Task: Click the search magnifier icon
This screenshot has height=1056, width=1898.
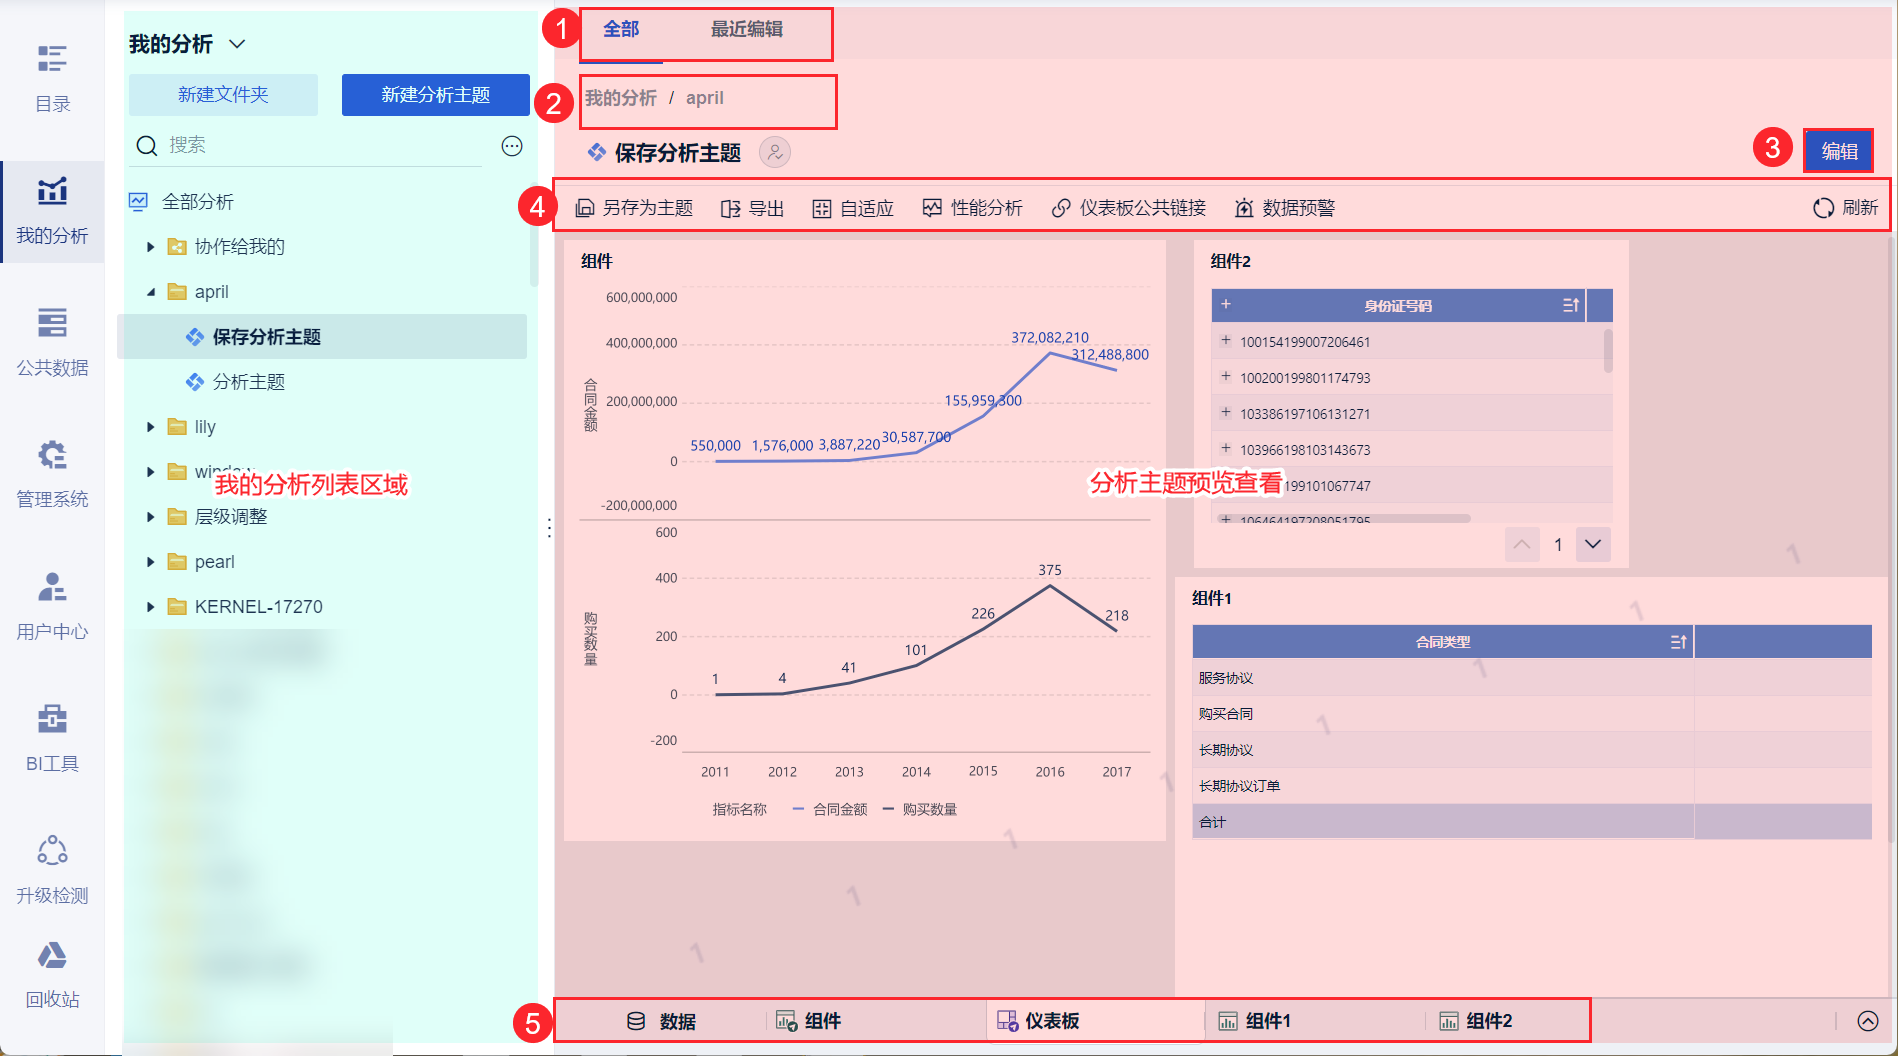Action: click(x=147, y=146)
